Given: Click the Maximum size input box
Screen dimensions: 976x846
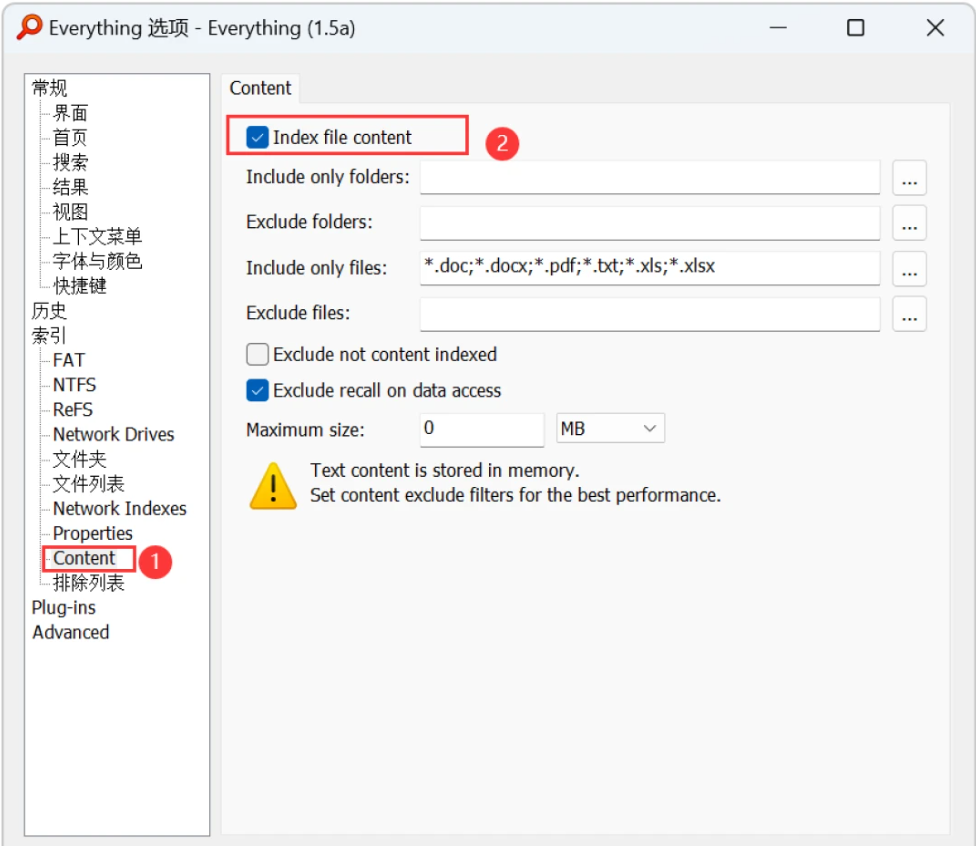Looking at the screenshot, I should click(x=482, y=429).
